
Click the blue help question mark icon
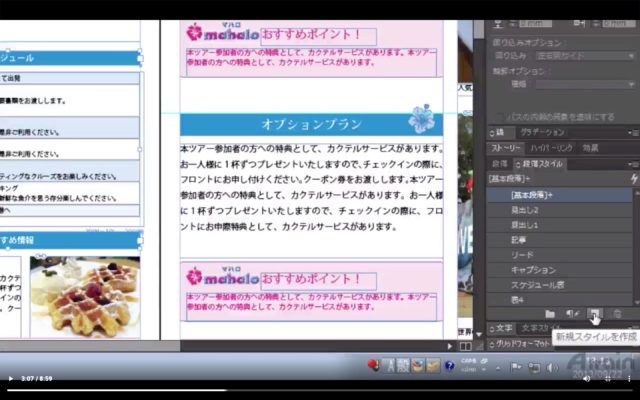449,366
